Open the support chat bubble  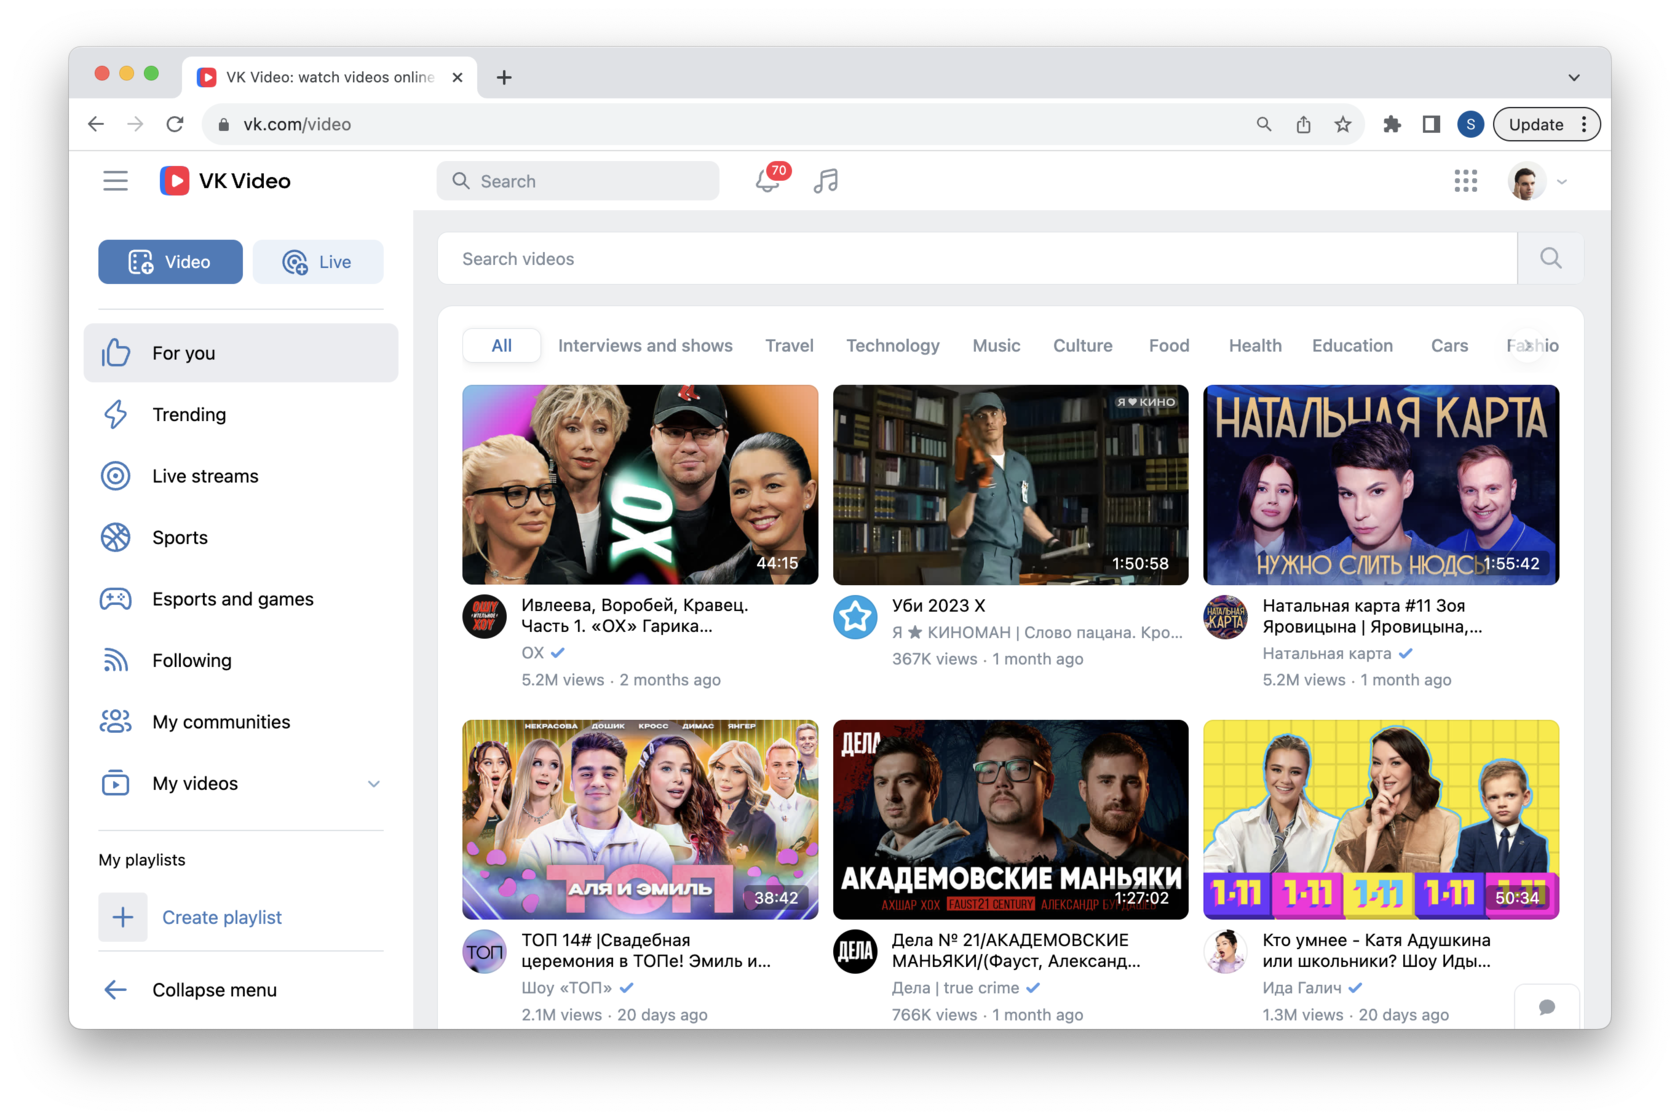click(x=1547, y=1007)
